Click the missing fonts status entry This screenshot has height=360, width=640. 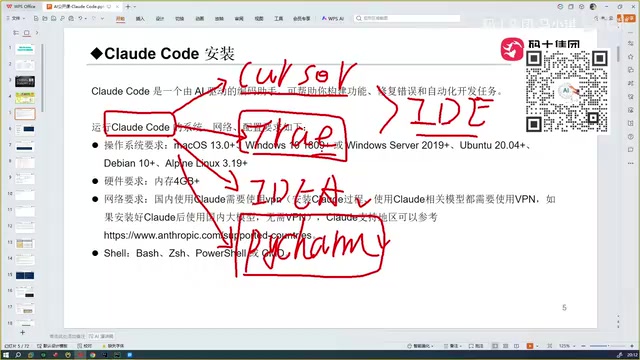113,346
